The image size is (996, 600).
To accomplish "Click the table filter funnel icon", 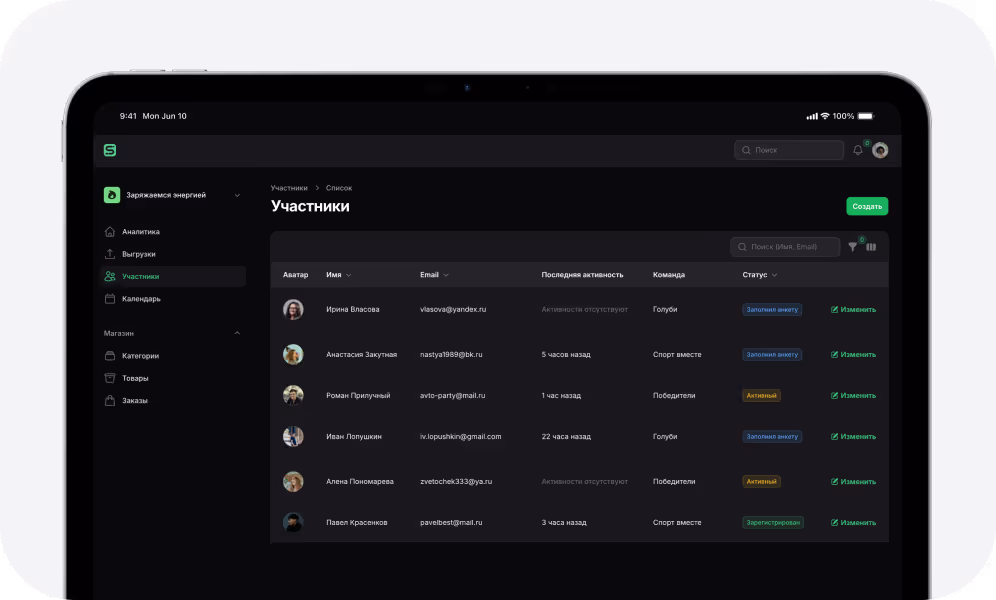I will (853, 247).
